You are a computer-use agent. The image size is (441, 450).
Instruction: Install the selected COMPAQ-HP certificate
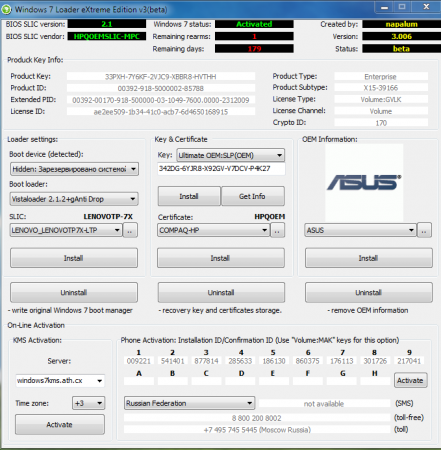point(221,258)
